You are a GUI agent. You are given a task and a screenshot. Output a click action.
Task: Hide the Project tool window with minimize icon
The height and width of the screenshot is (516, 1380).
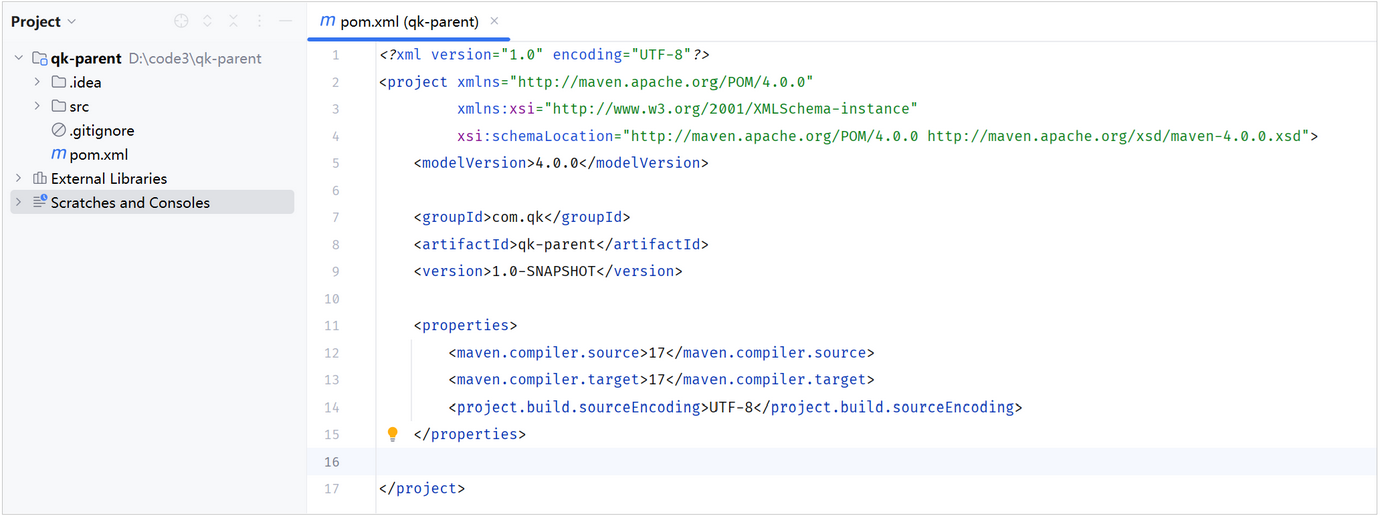point(286,21)
